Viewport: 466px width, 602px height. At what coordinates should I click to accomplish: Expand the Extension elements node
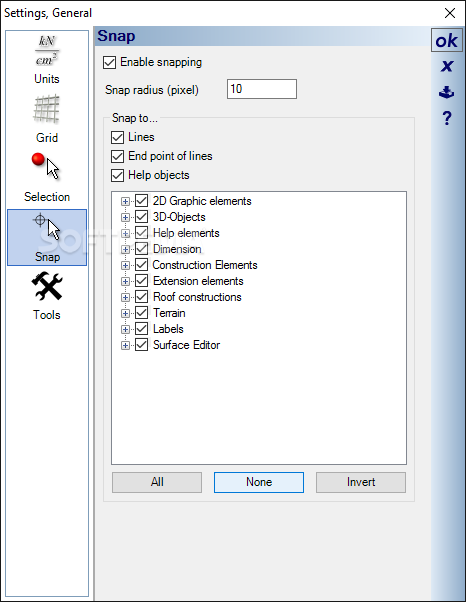tap(125, 281)
